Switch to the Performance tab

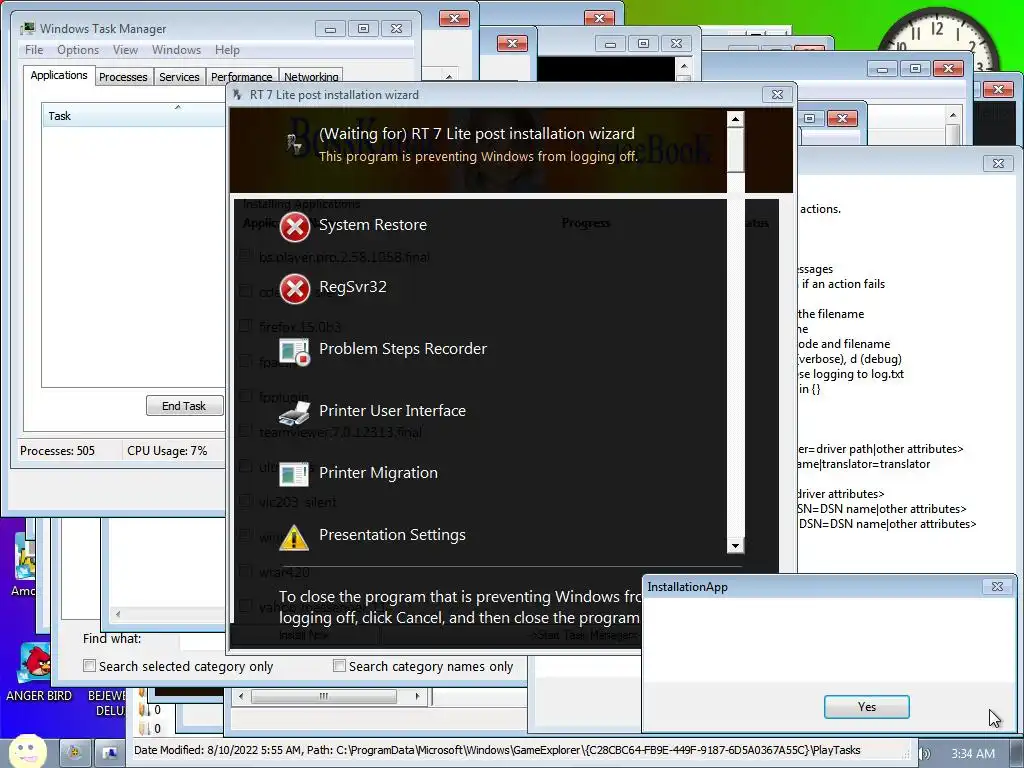[241, 76]
